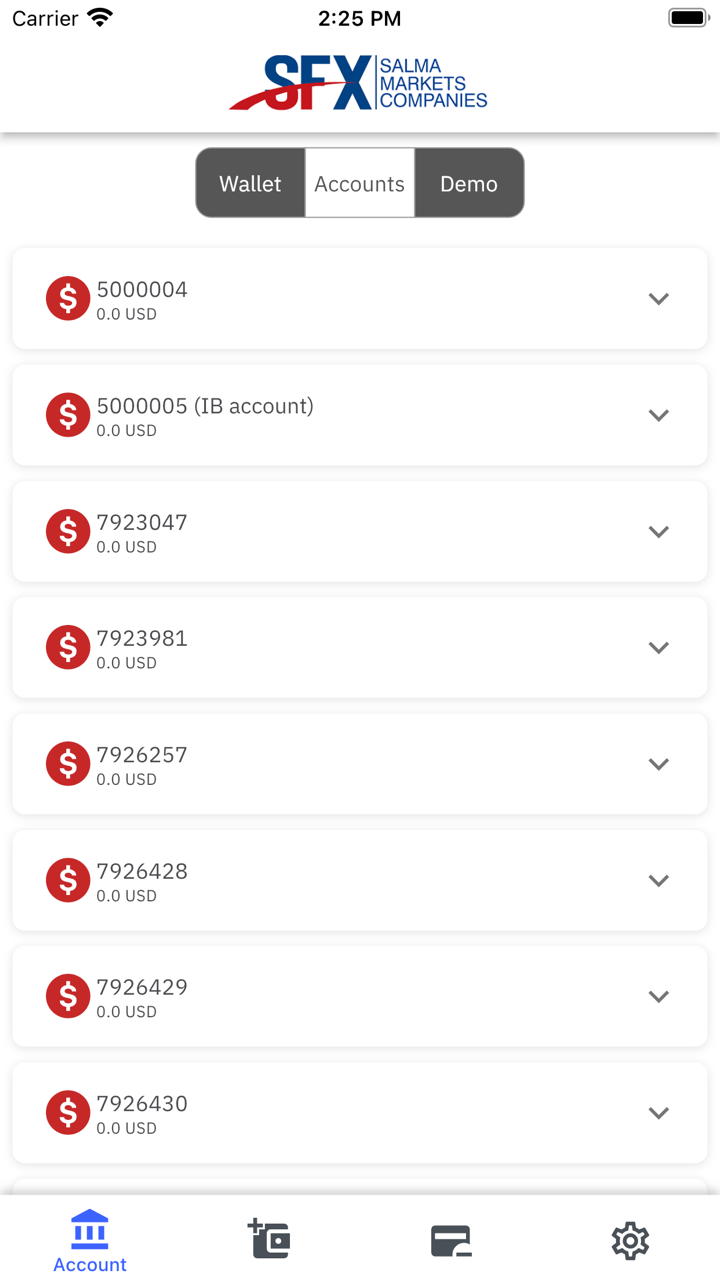Open account number 7923047 text
Image resolution: width=720 pixels, height=1280 pixels.
[x=142, y=522]
